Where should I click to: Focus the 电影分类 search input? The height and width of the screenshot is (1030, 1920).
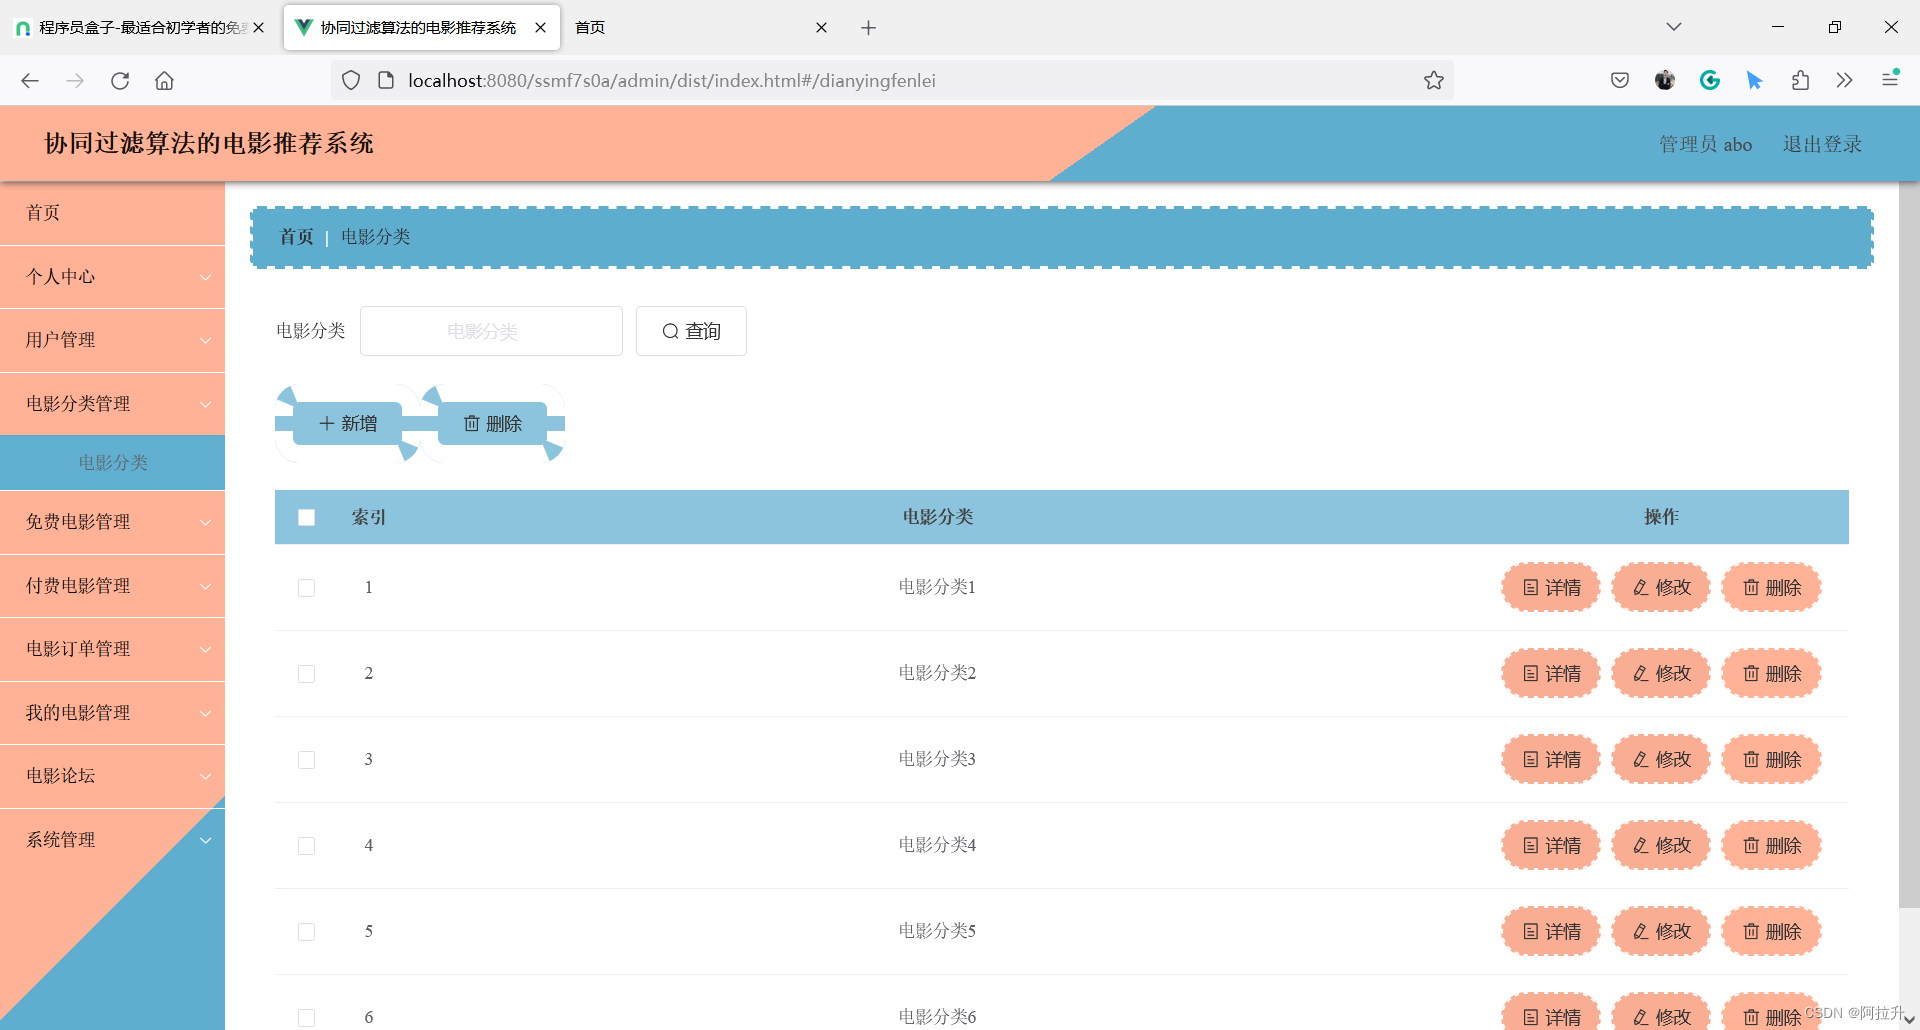[491, 331]
